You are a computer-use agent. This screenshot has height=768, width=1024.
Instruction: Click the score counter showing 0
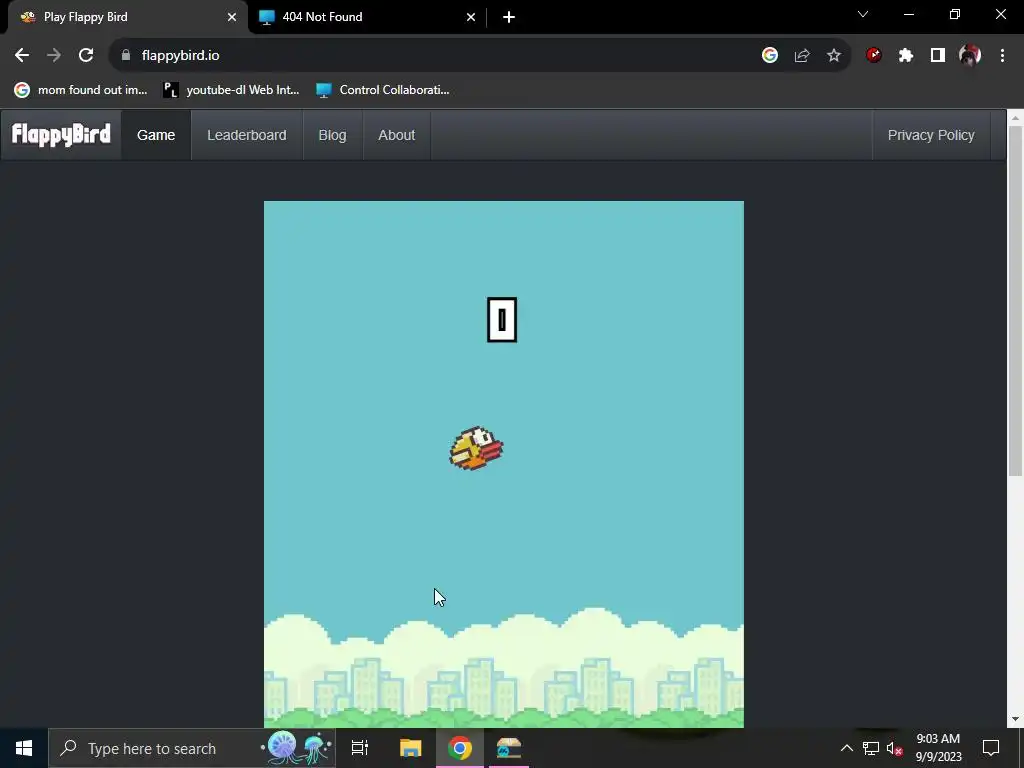click(502, 319)
